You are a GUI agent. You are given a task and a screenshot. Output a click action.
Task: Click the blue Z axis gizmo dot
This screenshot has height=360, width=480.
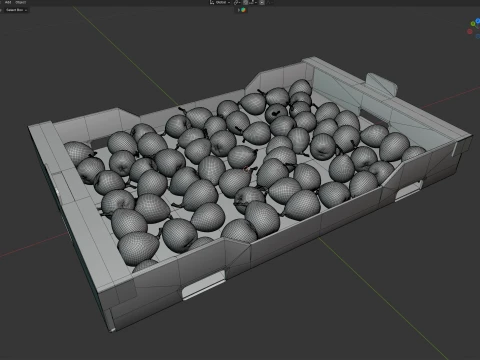pos(478,21)
